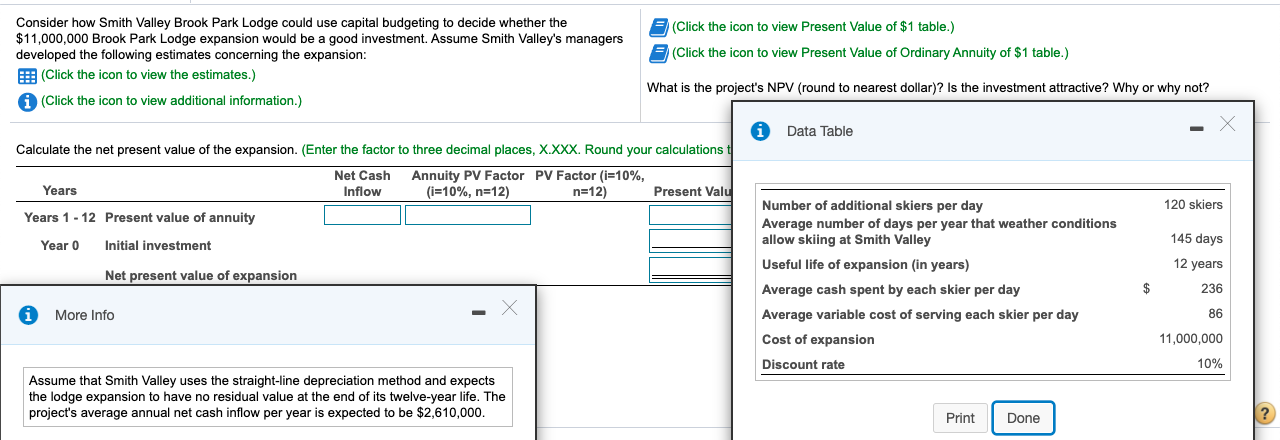Select the '145 days' value

(1196, 239)
